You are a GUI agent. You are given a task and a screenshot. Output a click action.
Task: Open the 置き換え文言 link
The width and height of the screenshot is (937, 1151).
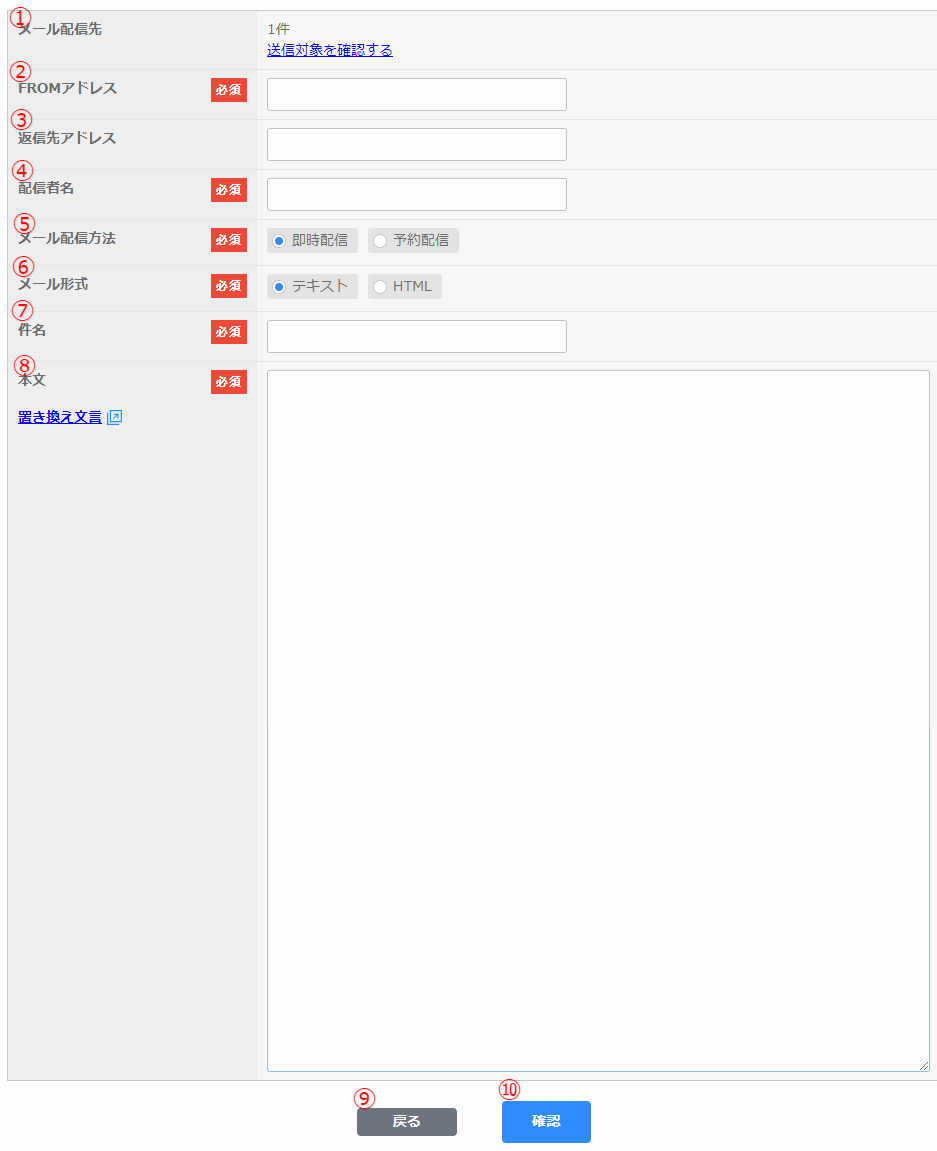click(x=60, y=418)
